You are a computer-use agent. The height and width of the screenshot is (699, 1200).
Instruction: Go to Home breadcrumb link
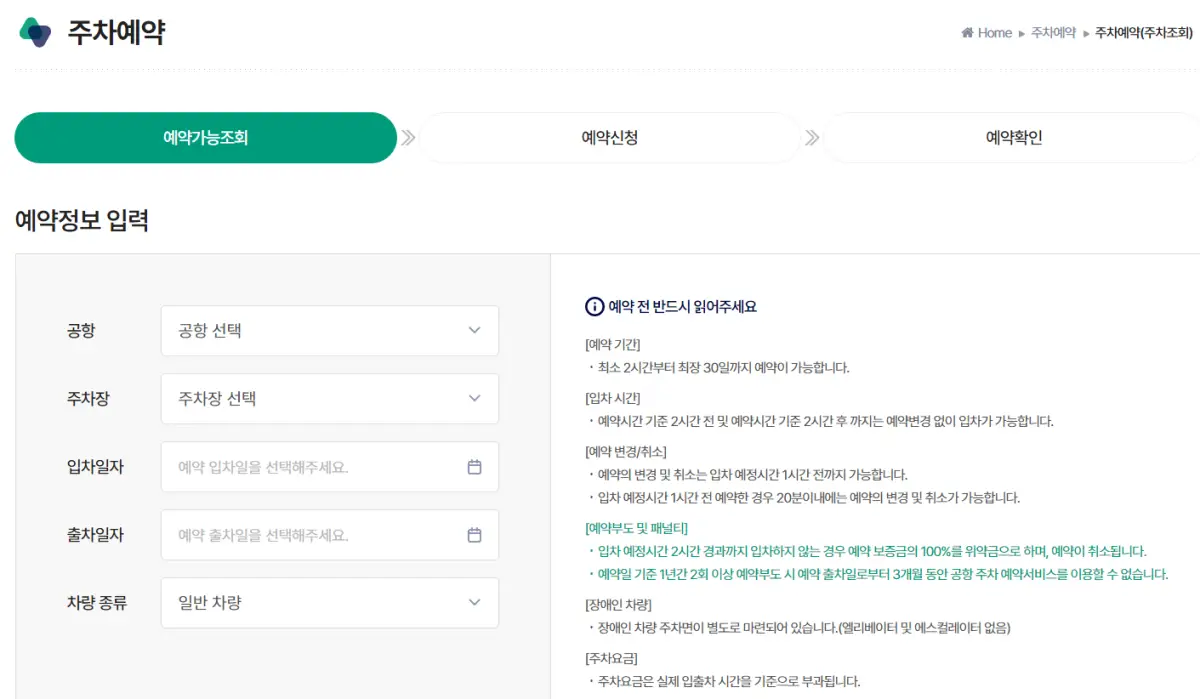click(986, 33)
